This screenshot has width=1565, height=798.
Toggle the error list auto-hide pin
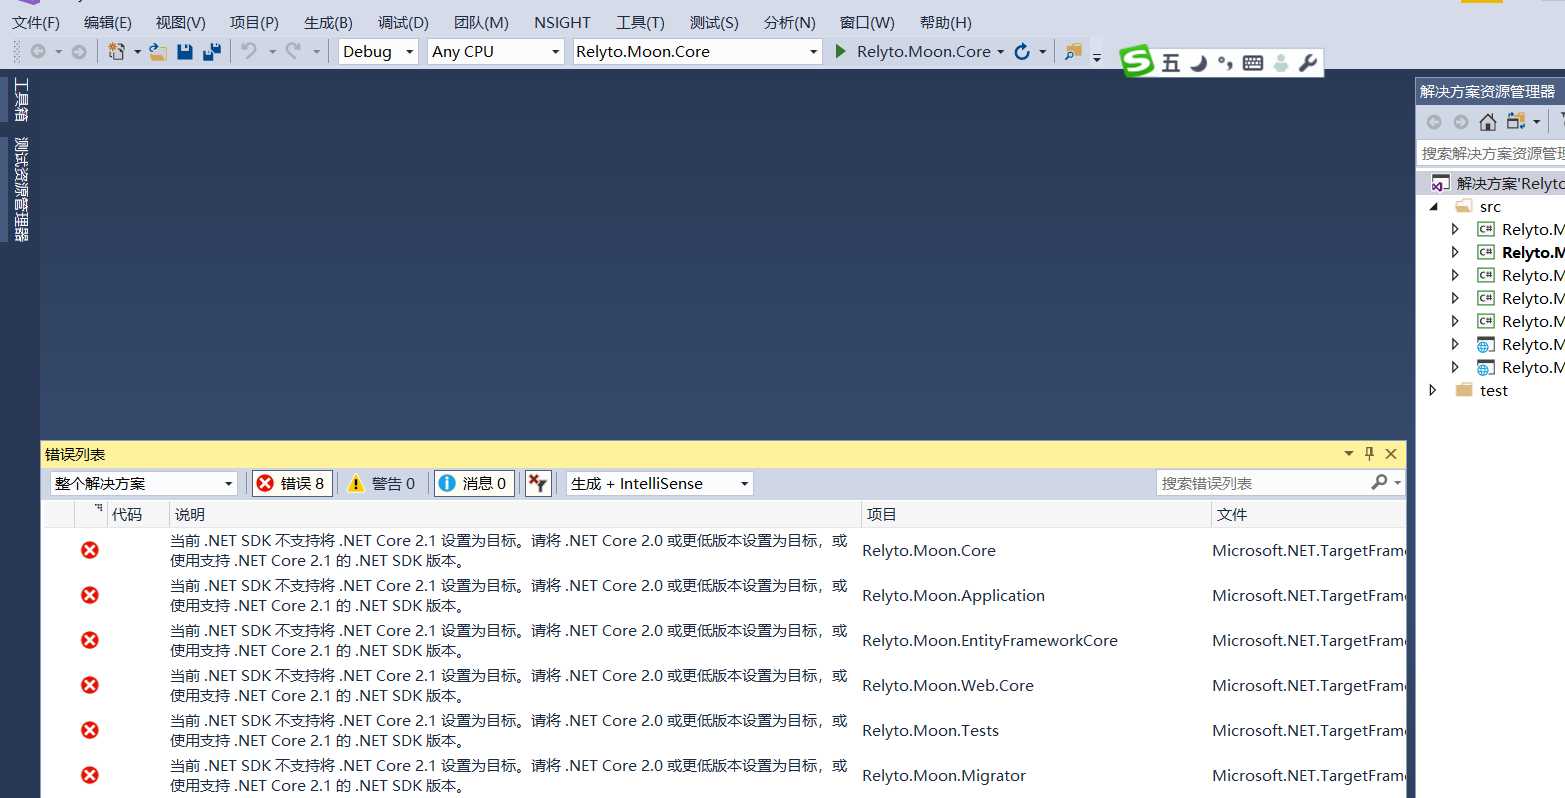[x=1369, y=454]
